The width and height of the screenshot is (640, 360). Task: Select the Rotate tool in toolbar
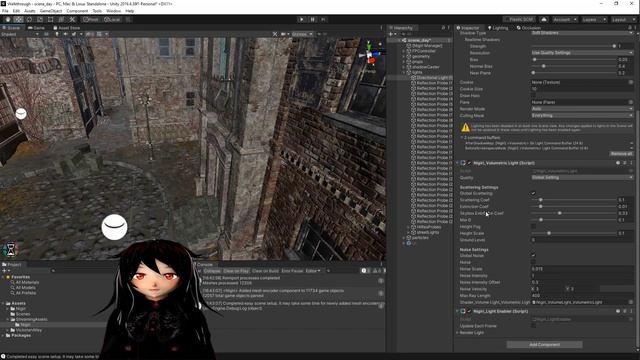pos(29,20)
